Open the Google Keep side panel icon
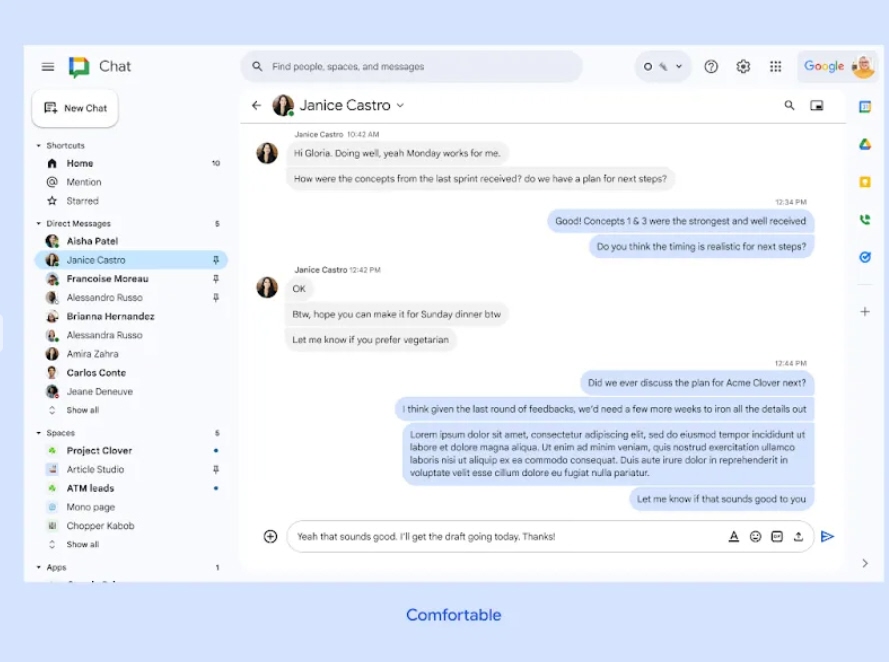 pos(865,182)
